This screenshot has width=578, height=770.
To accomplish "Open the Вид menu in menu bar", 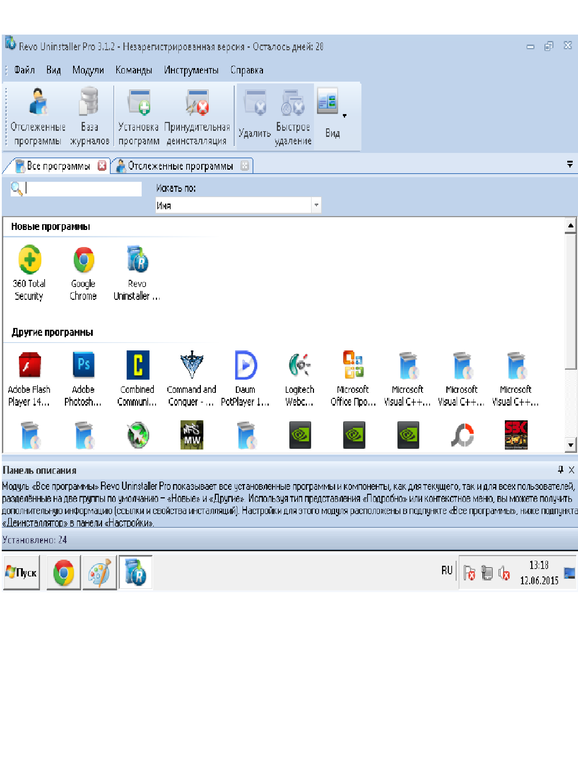I will click(x=54, y=70).
